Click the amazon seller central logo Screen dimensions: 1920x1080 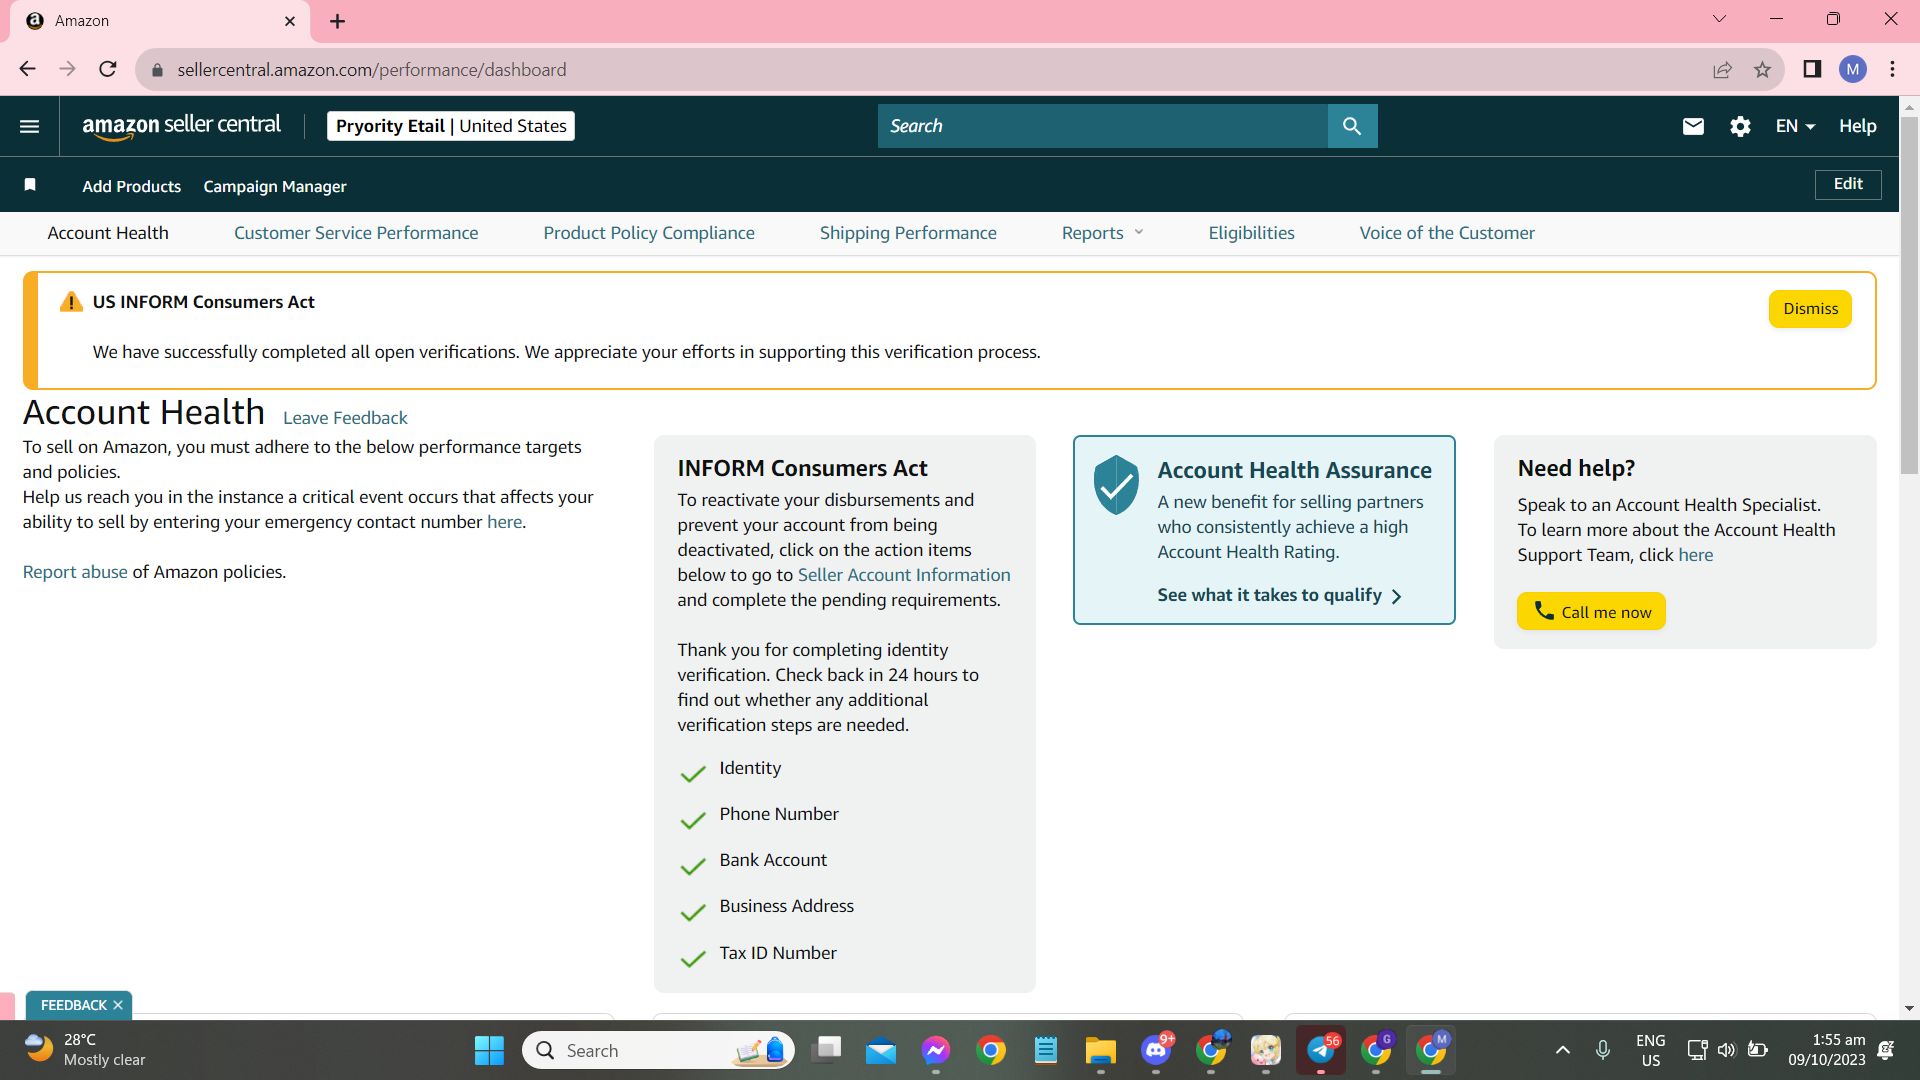click(181, 126)
